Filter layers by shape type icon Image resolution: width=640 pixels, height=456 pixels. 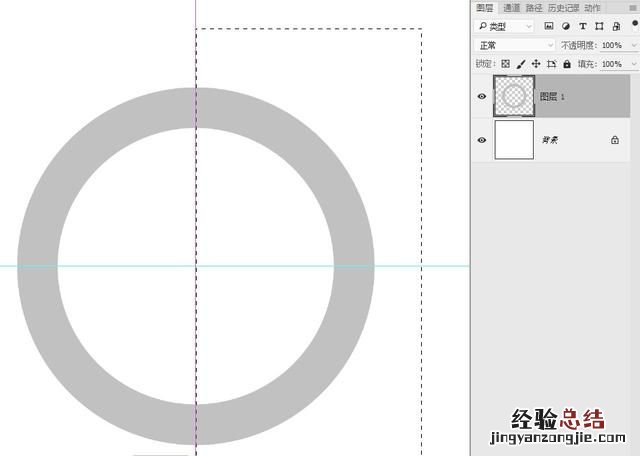pos(599,26)
